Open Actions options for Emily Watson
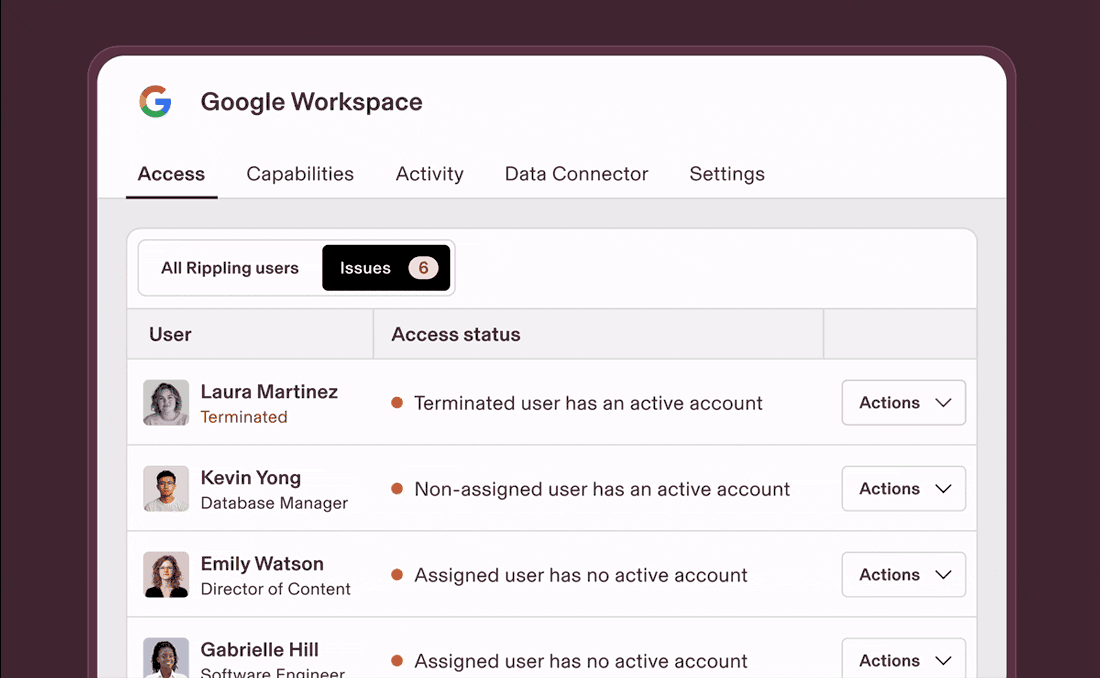 pyautogui.click(x=903, y=574)
